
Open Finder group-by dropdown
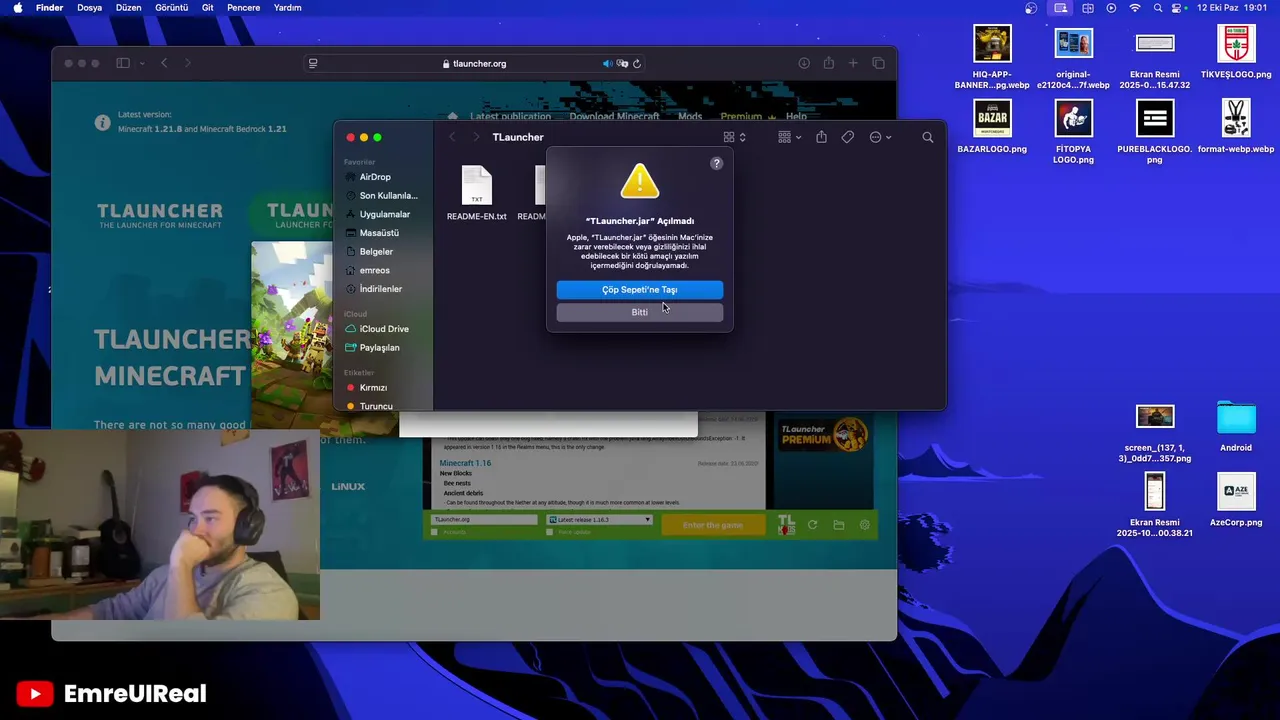[790, 137]
